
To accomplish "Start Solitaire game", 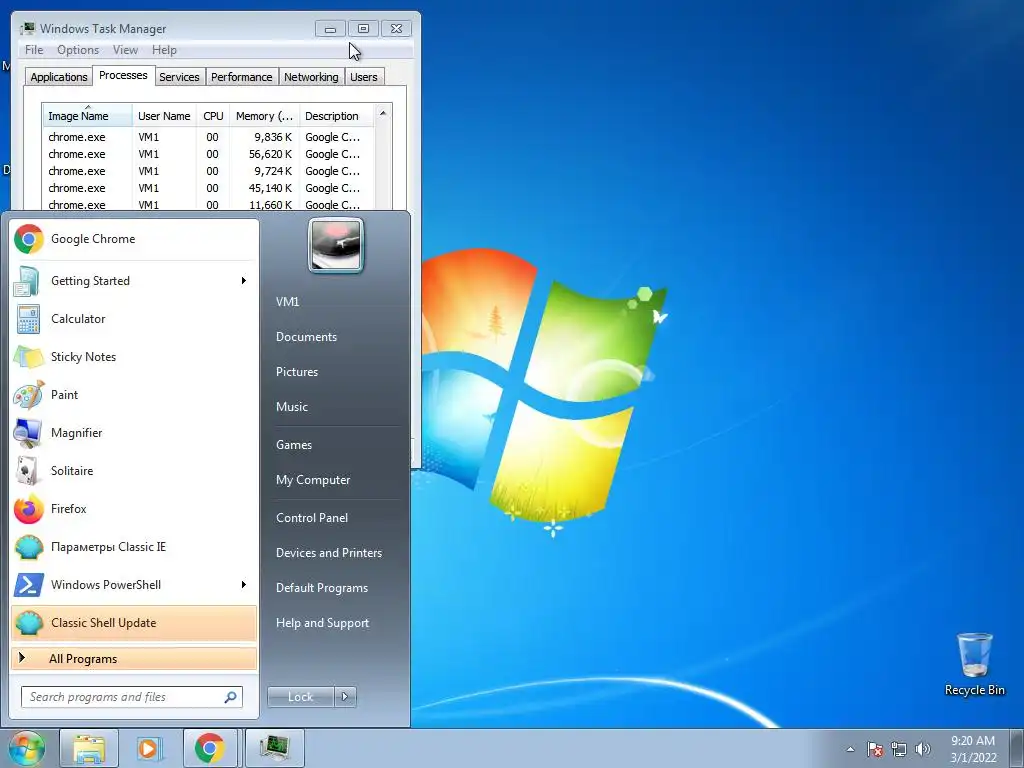I will point(134,471).
